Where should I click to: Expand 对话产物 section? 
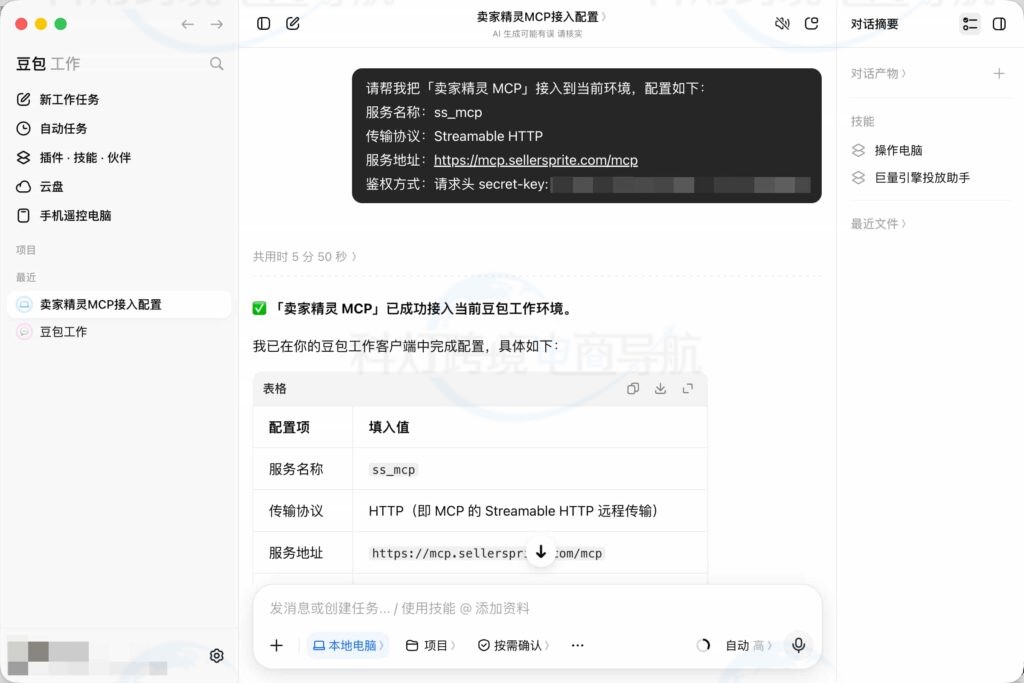click(878, 74)
